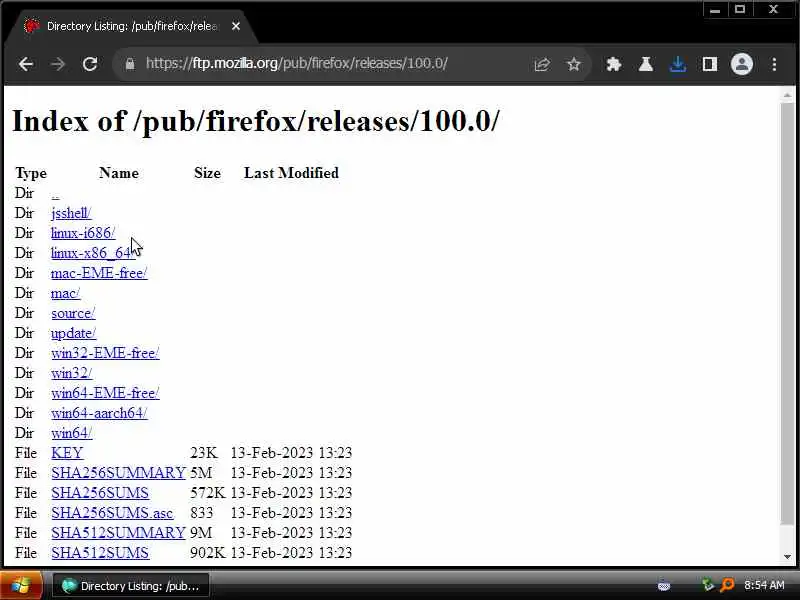Click the page's vertical scrollbar thumb
This screenshot has width=800, height=600.
point(787,312)
